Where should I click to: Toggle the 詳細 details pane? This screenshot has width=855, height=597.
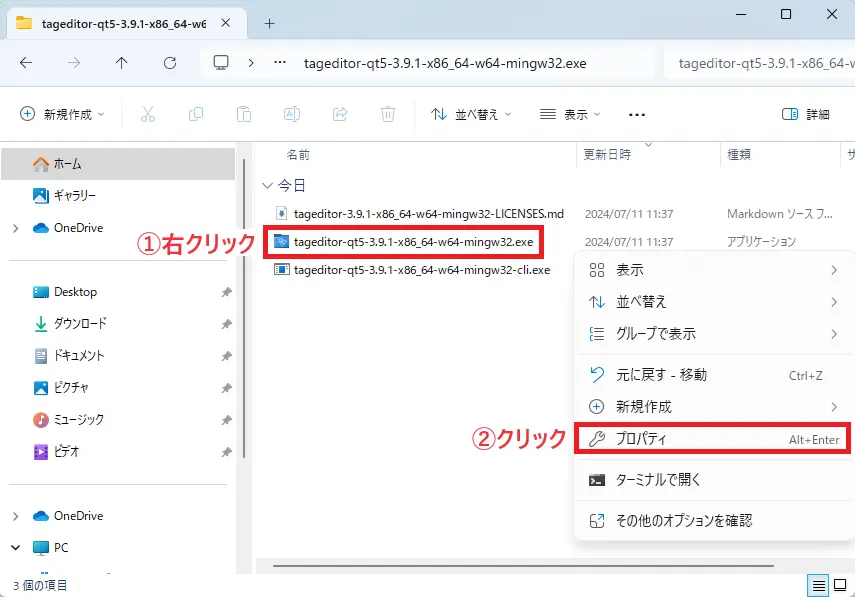point(806,114)
